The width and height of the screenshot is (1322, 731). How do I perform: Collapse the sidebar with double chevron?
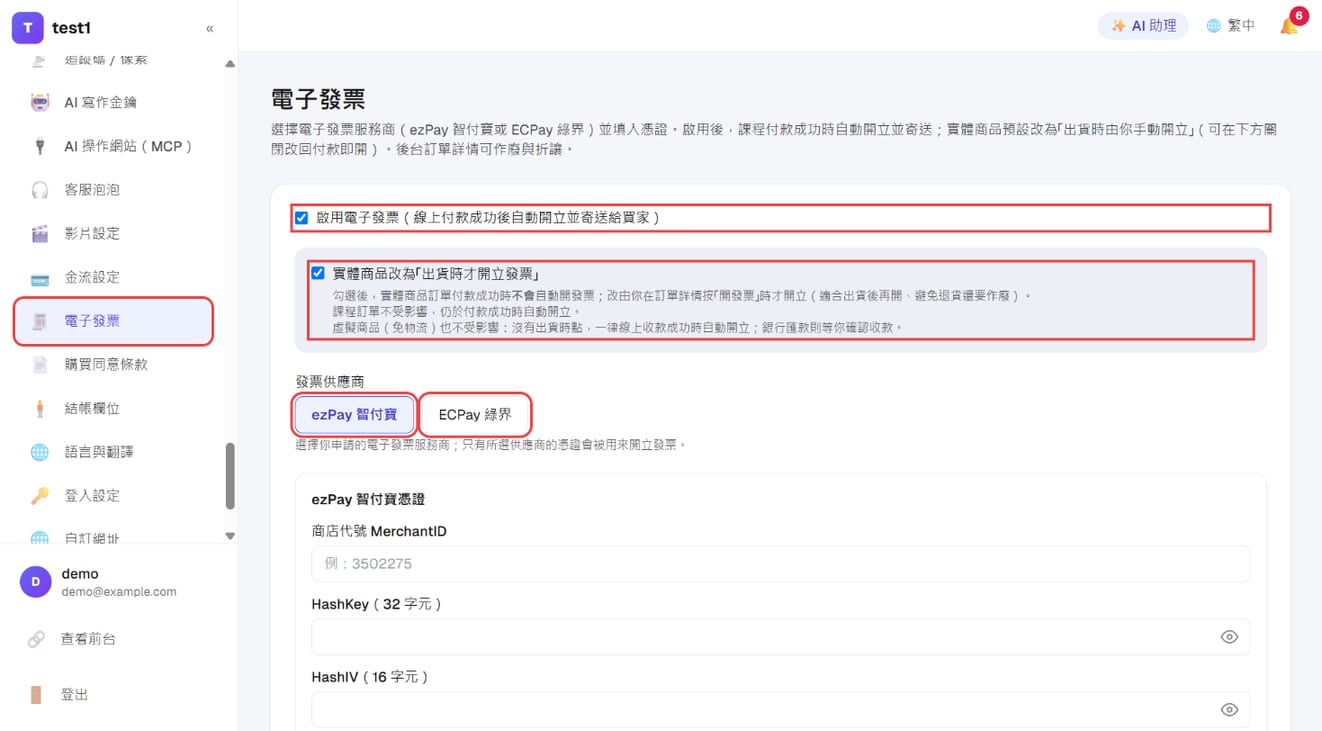209,29
